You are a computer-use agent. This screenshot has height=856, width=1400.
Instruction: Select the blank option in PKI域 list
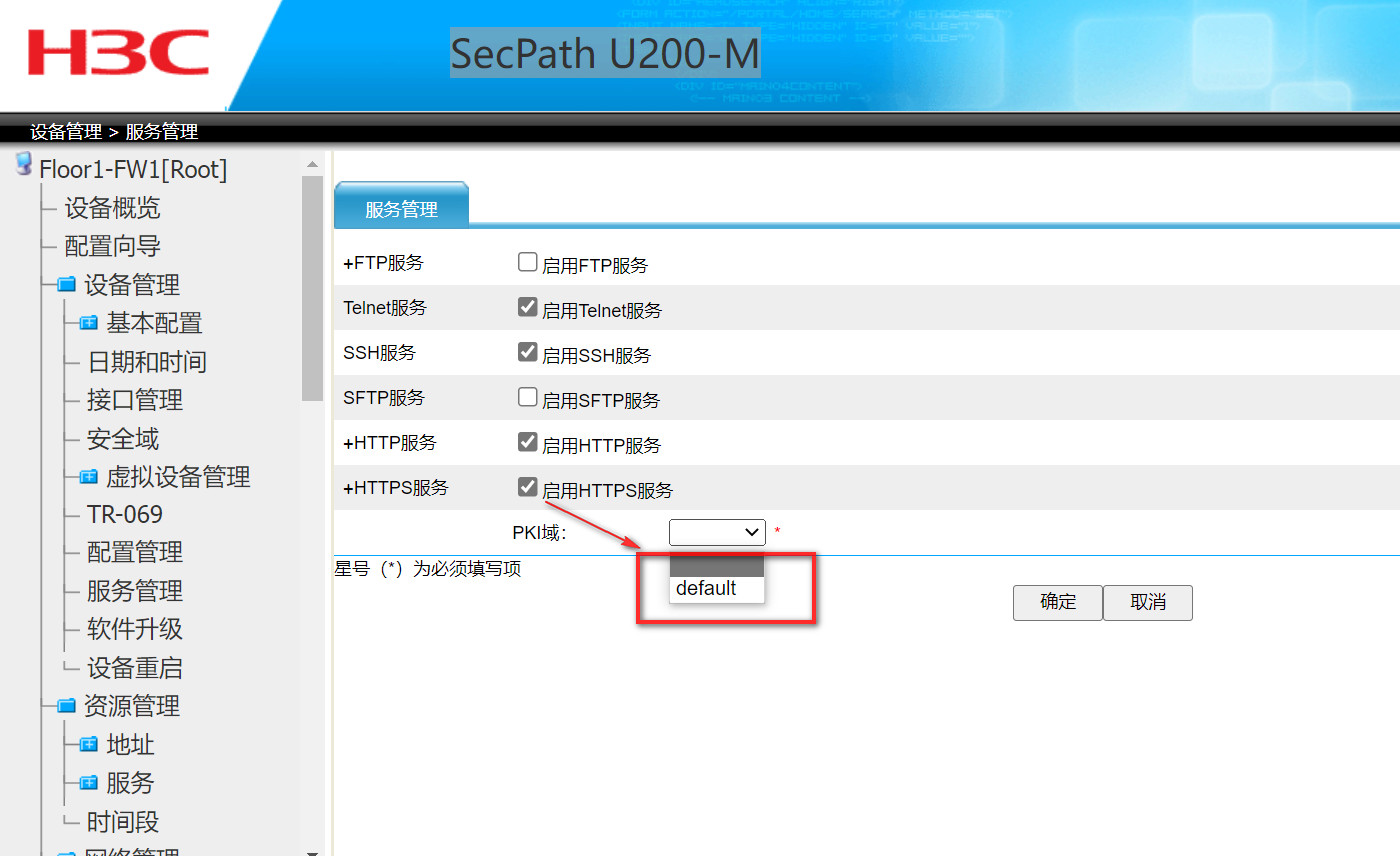point(717,565)
